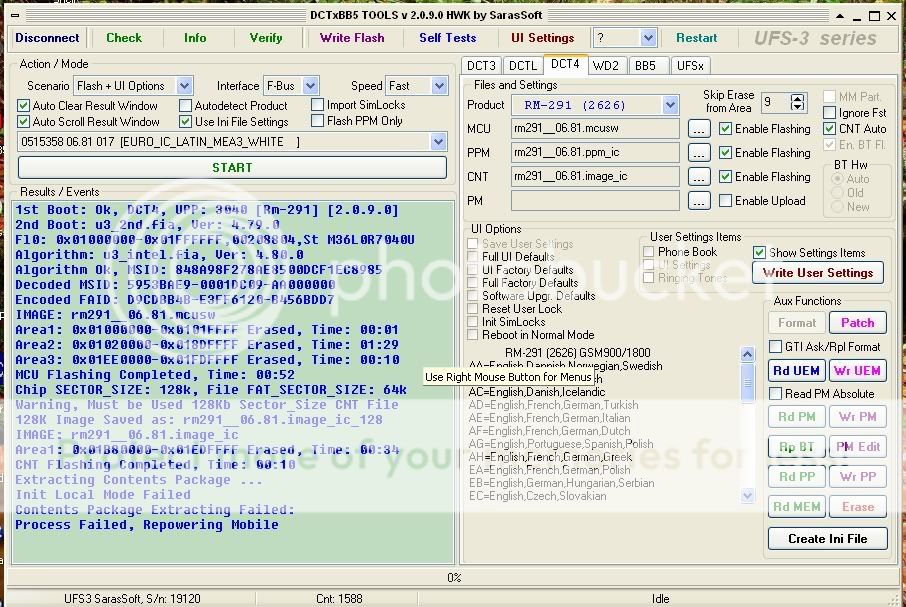Click the Patch aux function button
Screen dimensions: 906x607
coord(857,323)
